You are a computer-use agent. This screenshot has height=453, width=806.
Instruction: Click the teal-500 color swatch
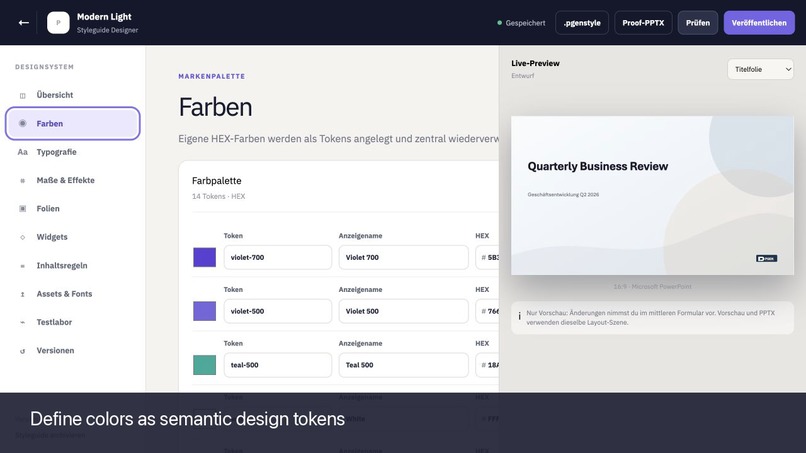[x=205, y=365]
